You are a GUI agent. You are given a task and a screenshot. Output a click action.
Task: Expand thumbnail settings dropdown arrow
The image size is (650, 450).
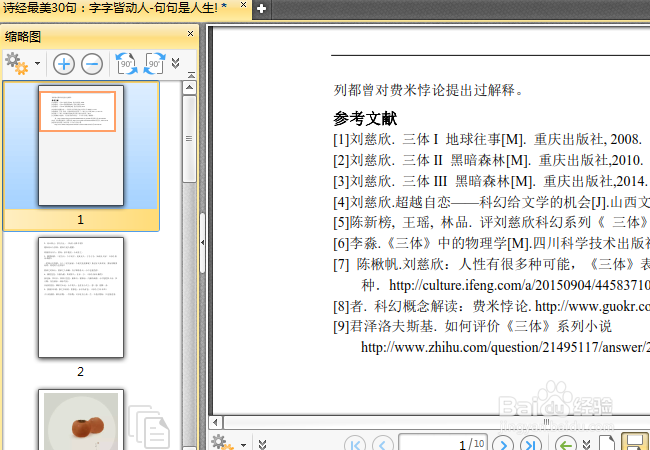click(38, 64)
